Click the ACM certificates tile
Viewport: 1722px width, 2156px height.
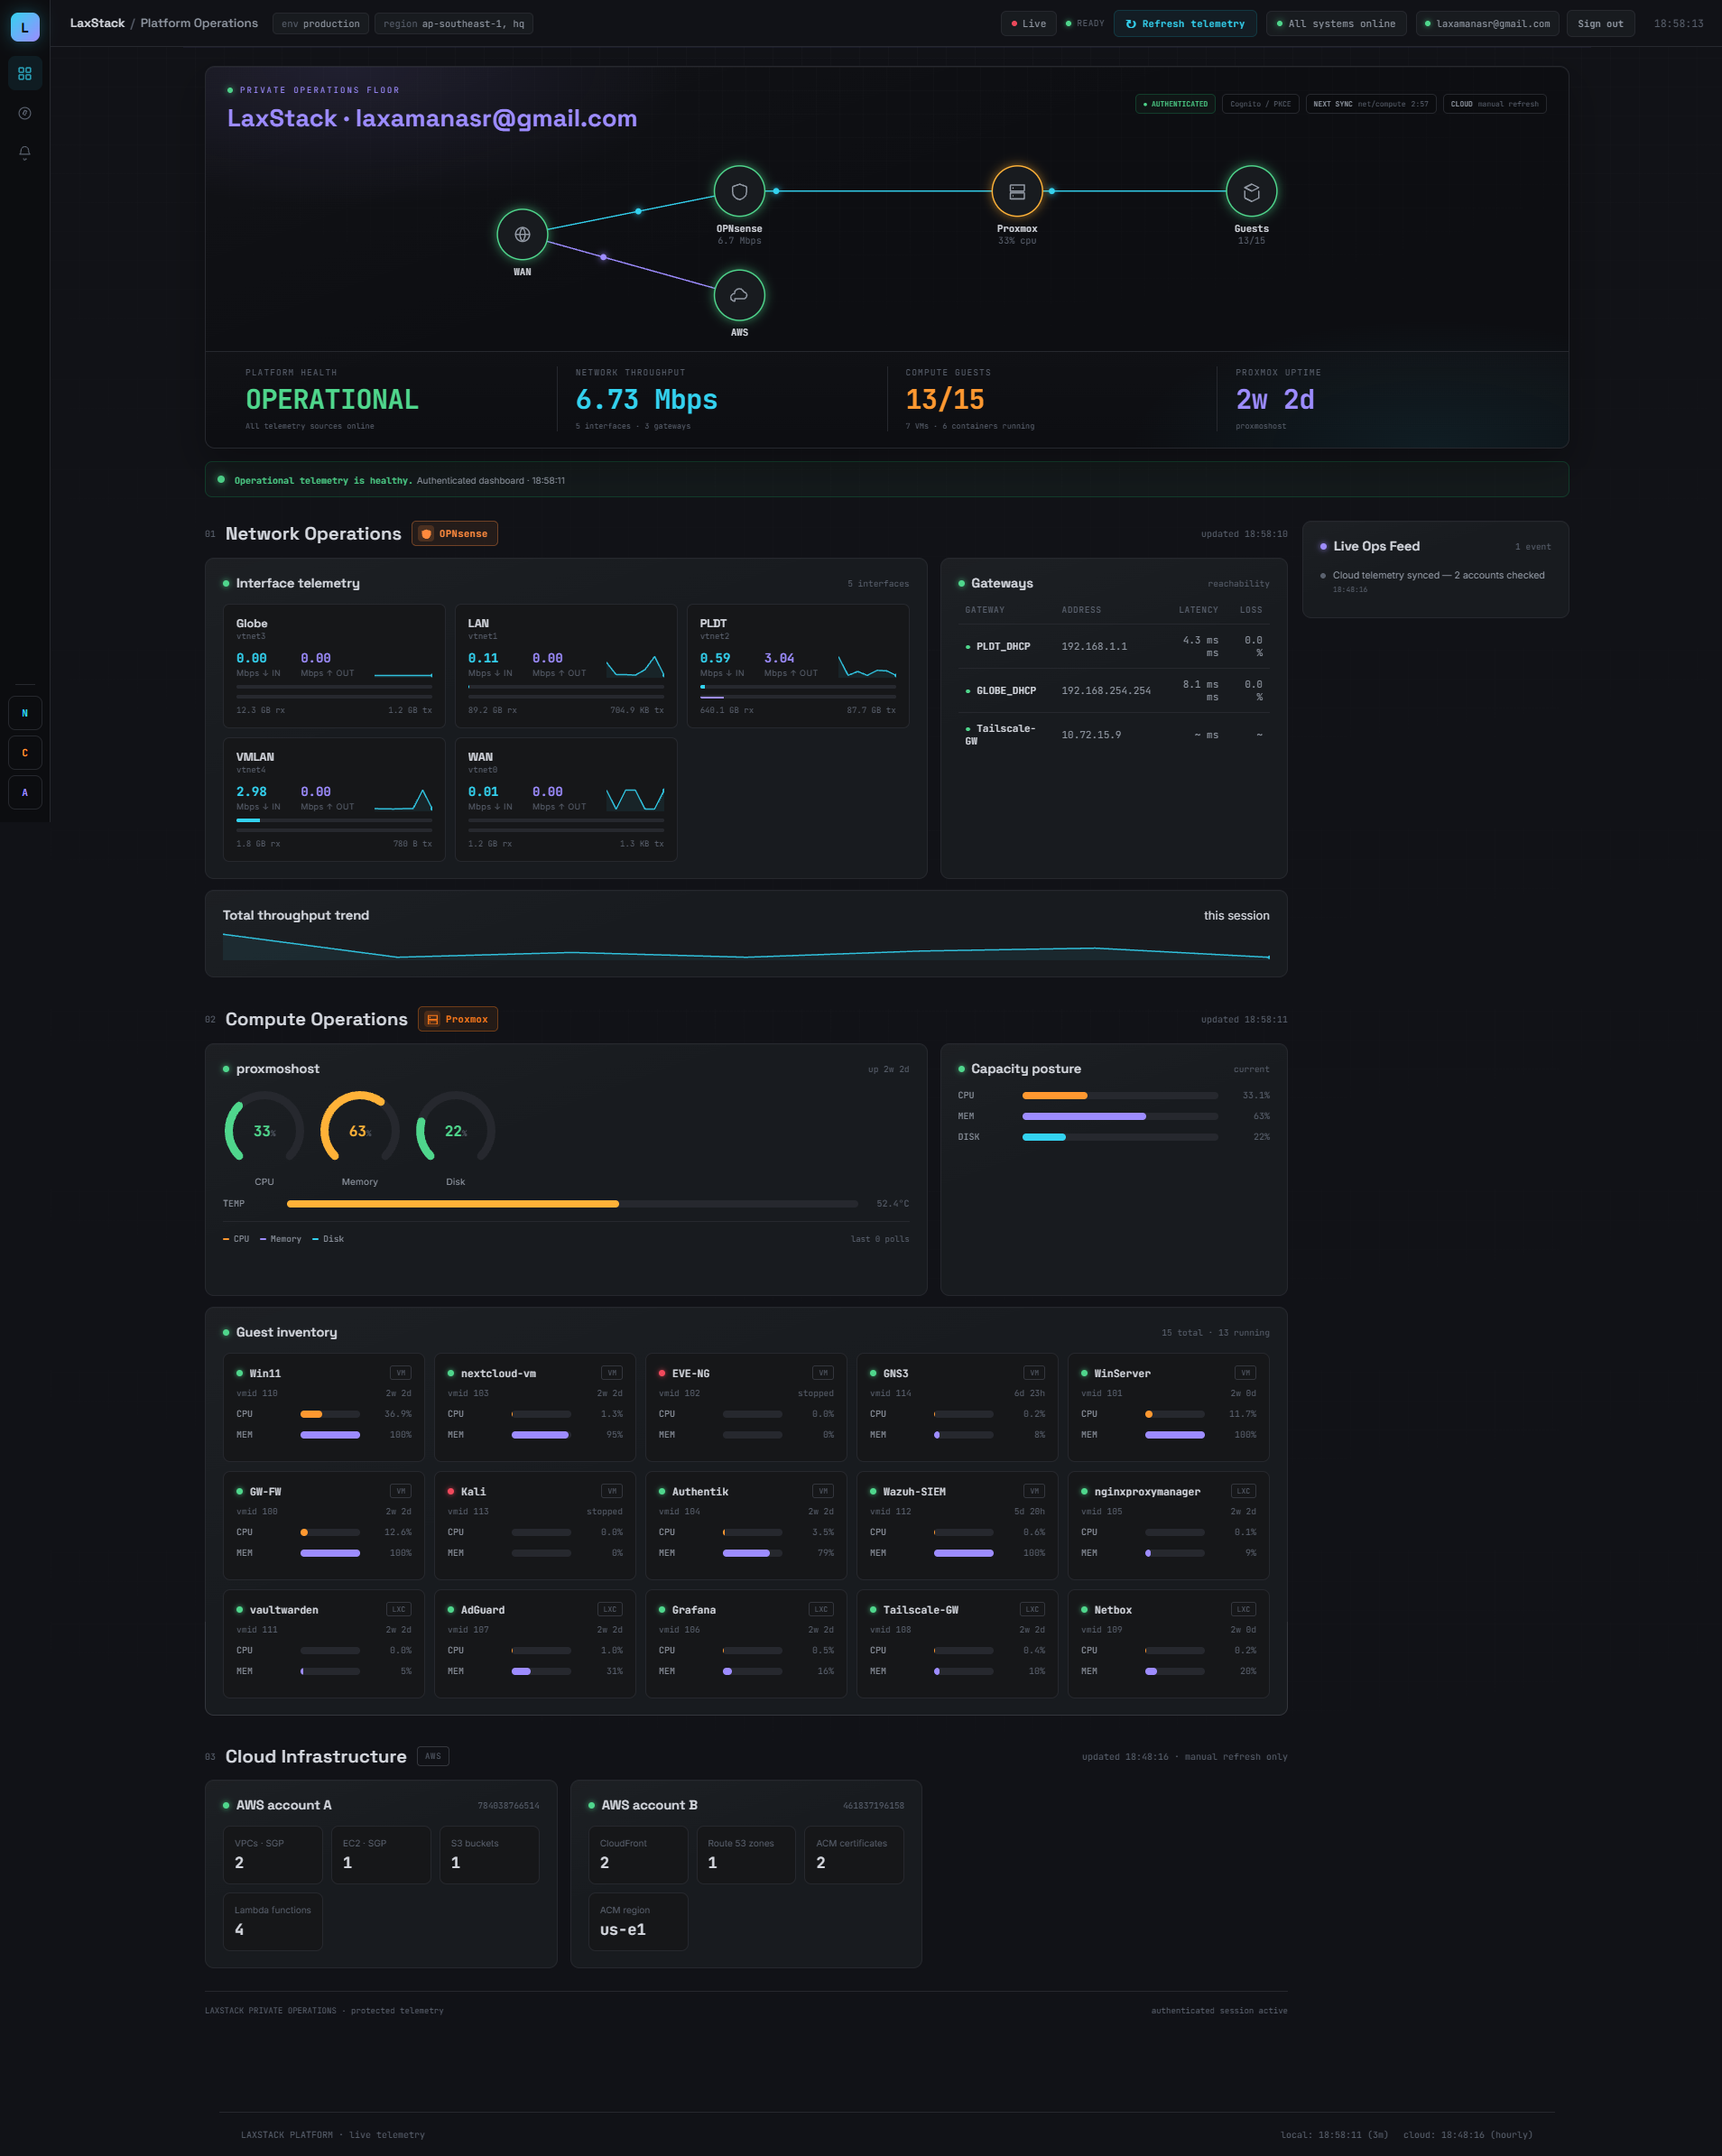click(854, 1855)
